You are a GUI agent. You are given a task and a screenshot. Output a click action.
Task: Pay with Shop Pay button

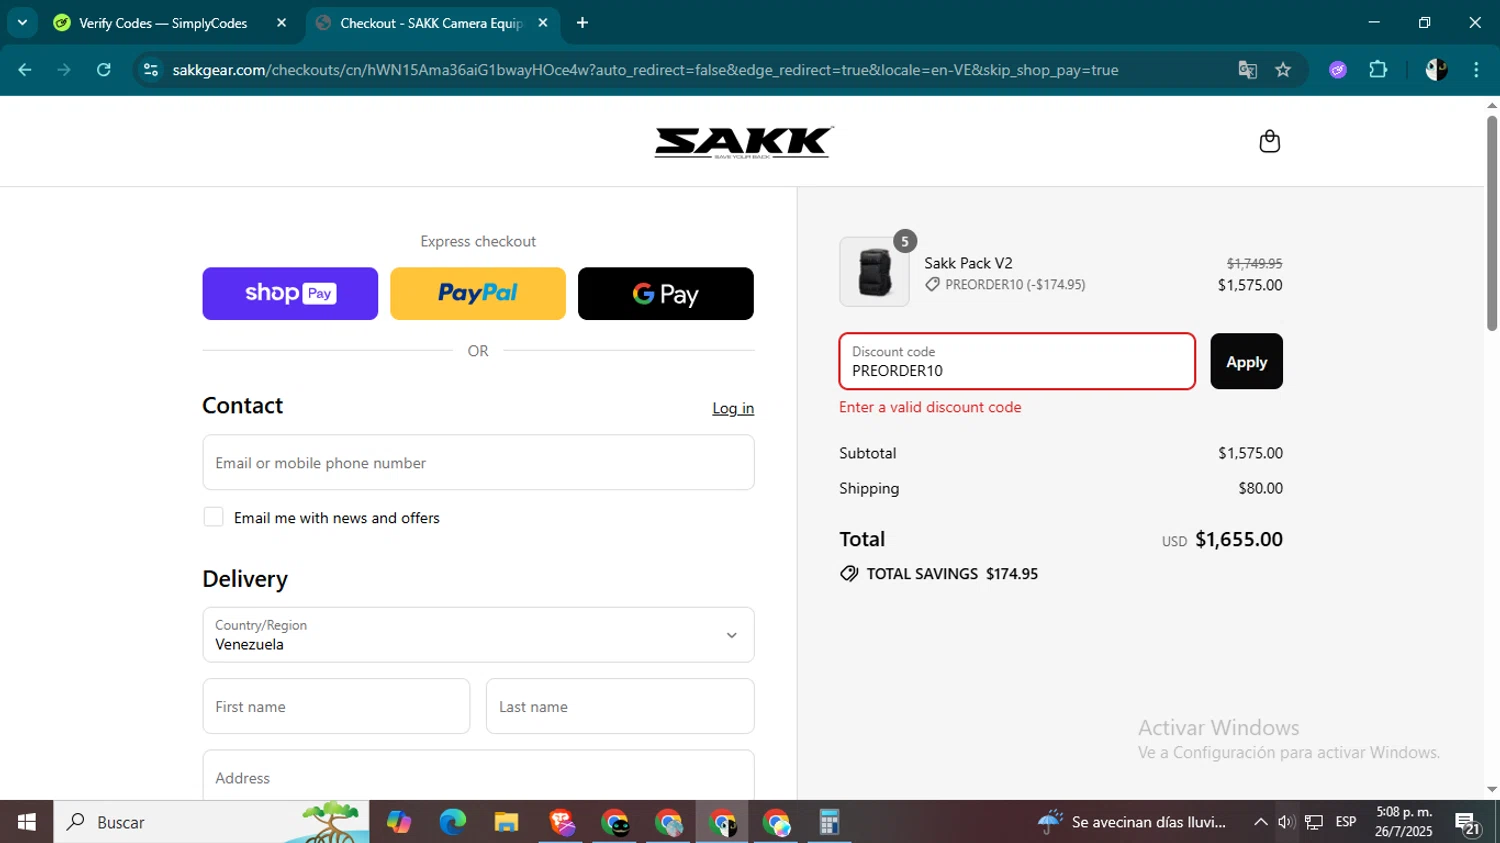(x=290, y=293)
